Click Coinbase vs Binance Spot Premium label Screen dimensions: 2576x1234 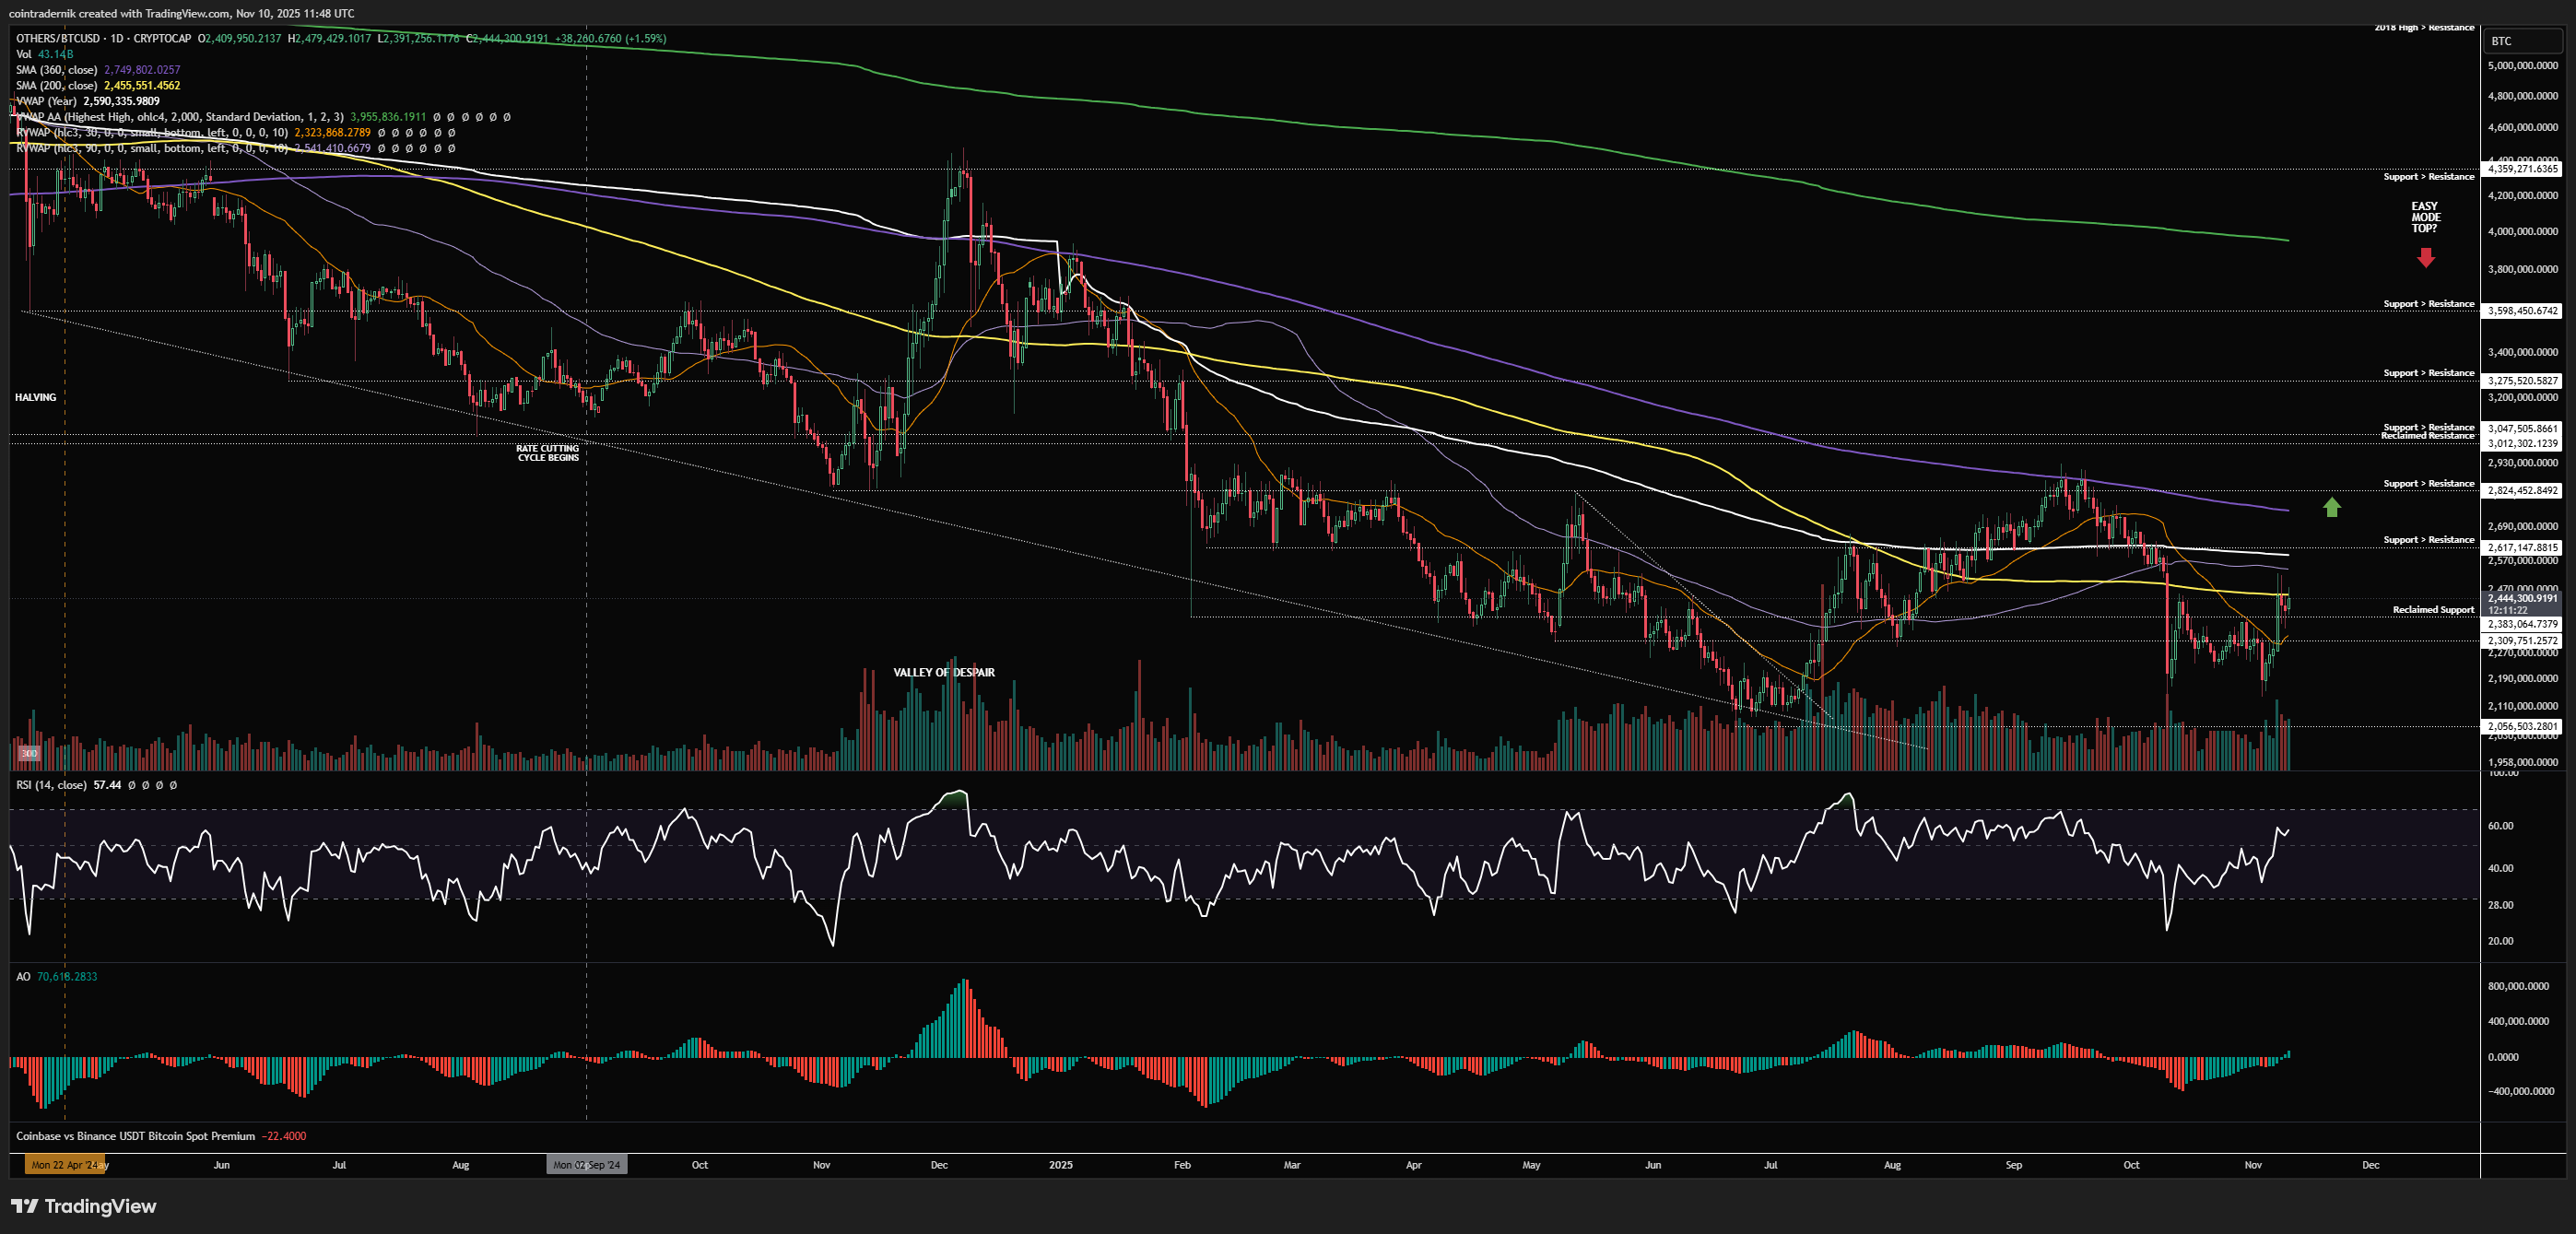(x=135, y=1136)
